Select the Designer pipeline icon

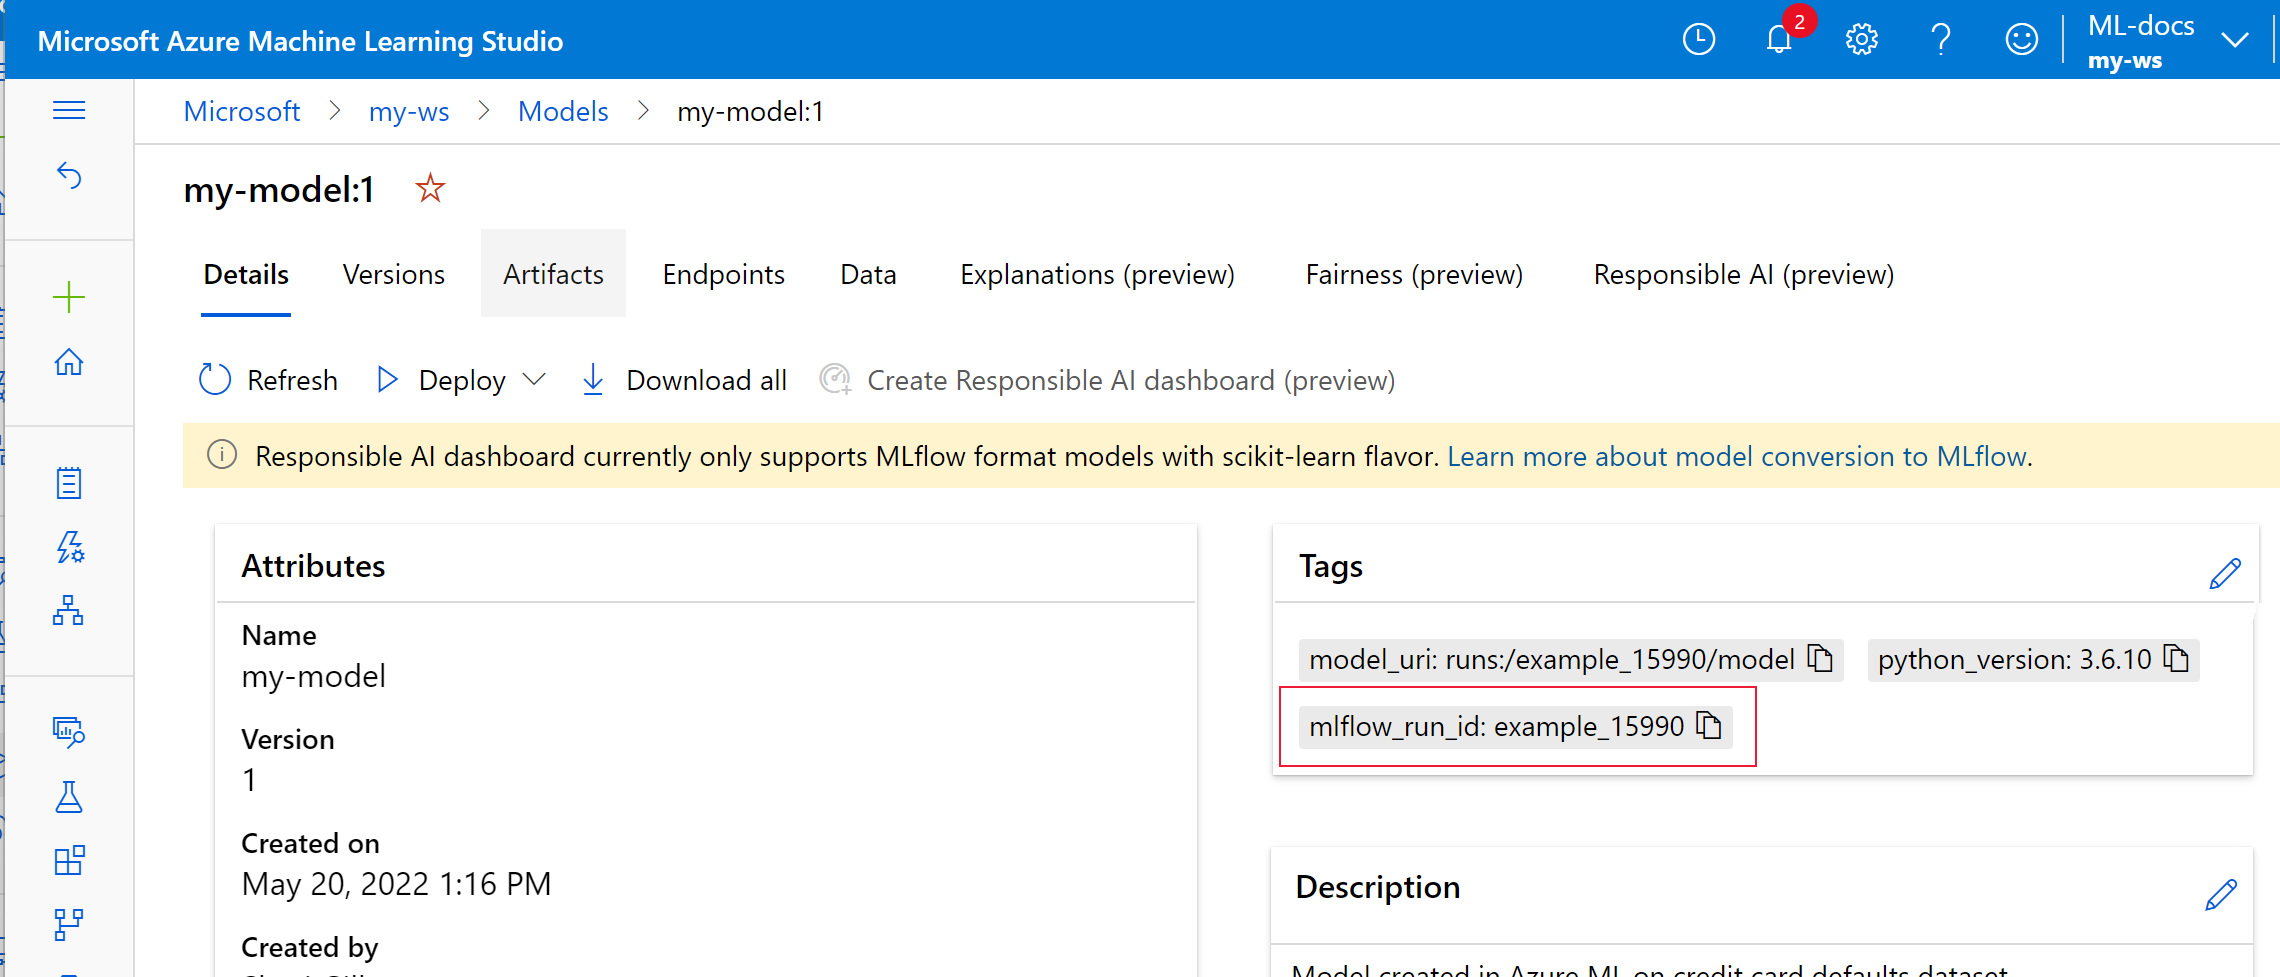69,610
